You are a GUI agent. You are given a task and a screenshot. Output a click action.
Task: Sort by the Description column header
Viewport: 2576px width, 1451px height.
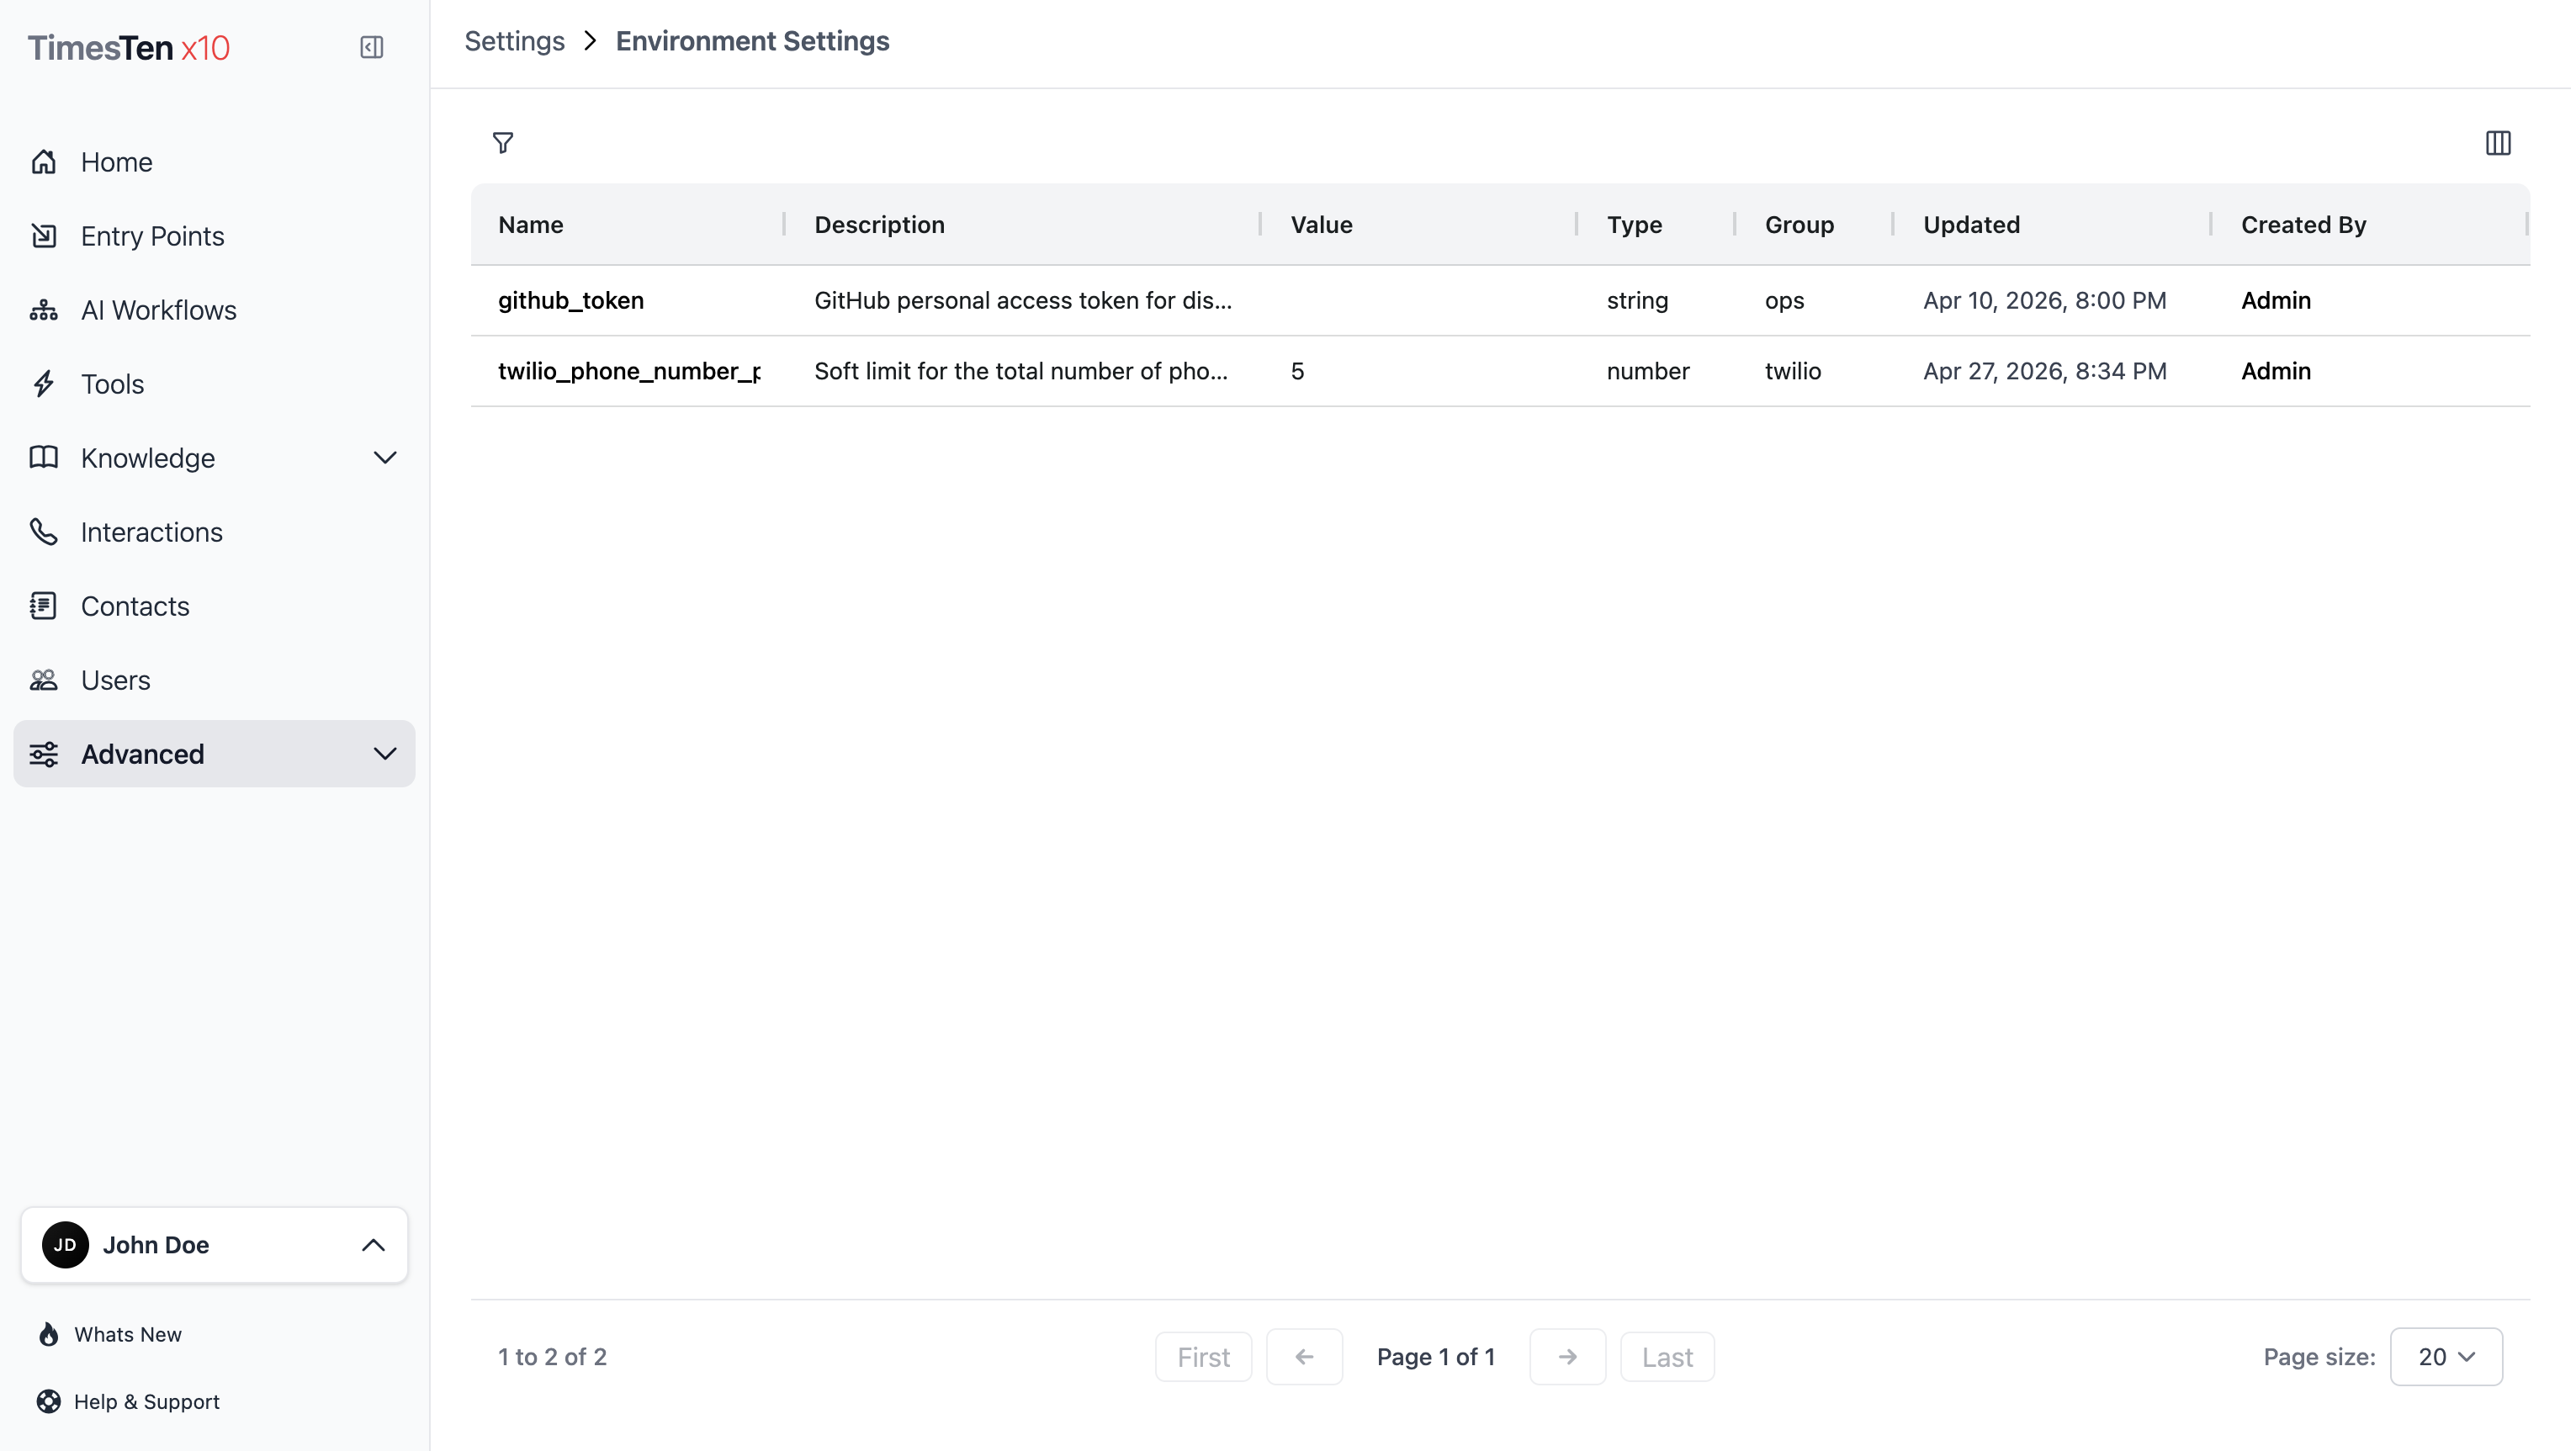pyautogui.click(x=879, y=224)
